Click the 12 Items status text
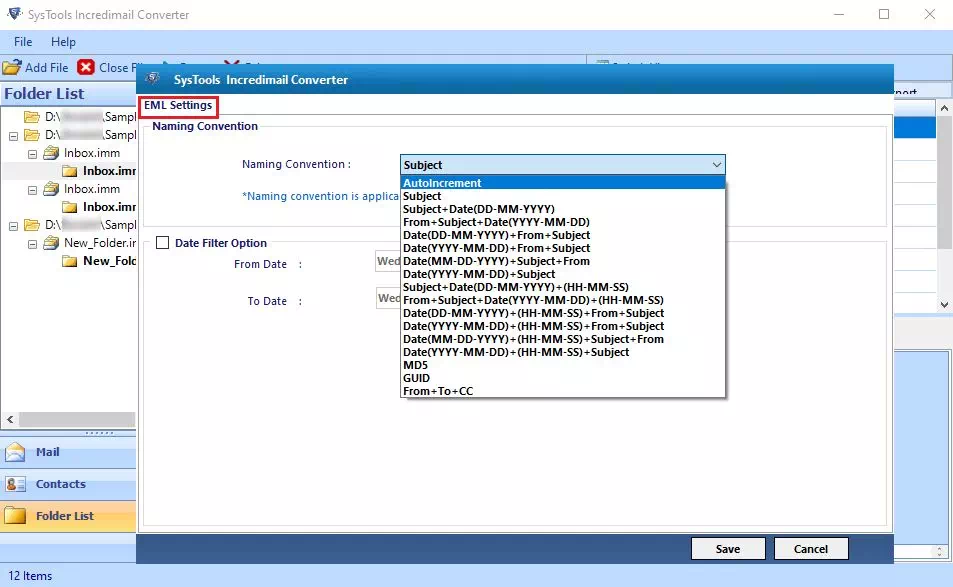 (x=30, y=575)
